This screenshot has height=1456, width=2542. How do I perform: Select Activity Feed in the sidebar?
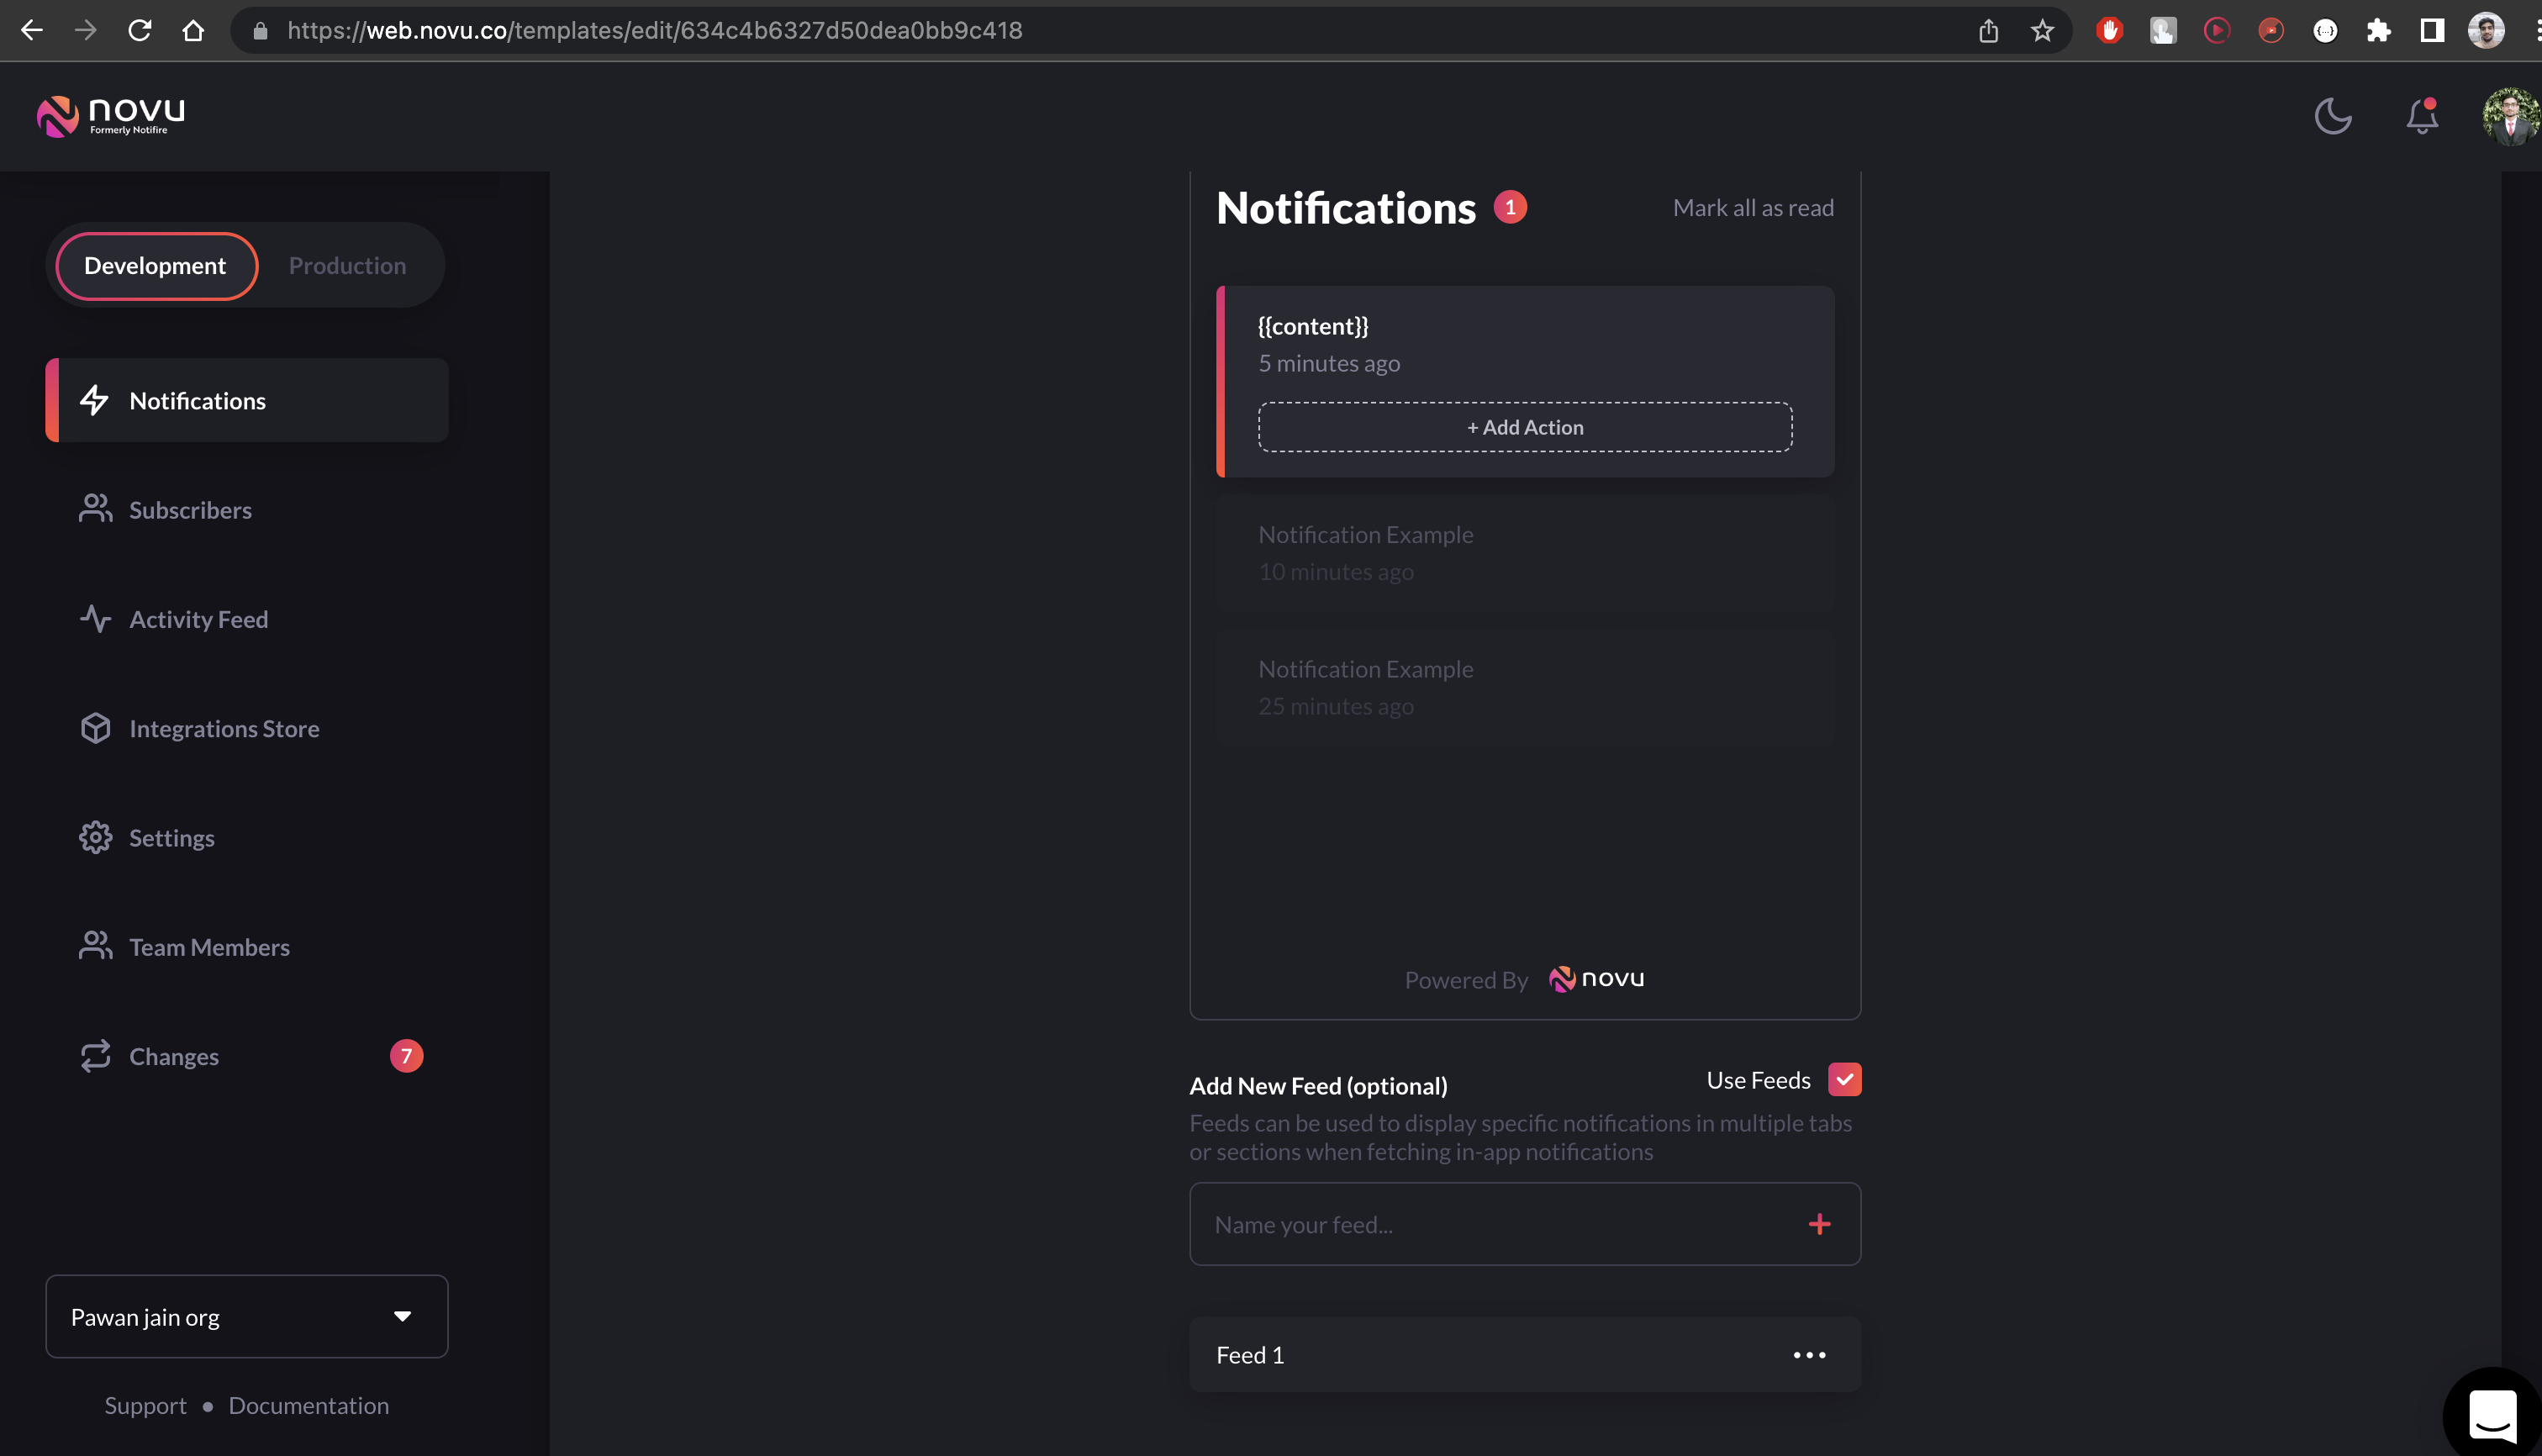coord(198,619)
